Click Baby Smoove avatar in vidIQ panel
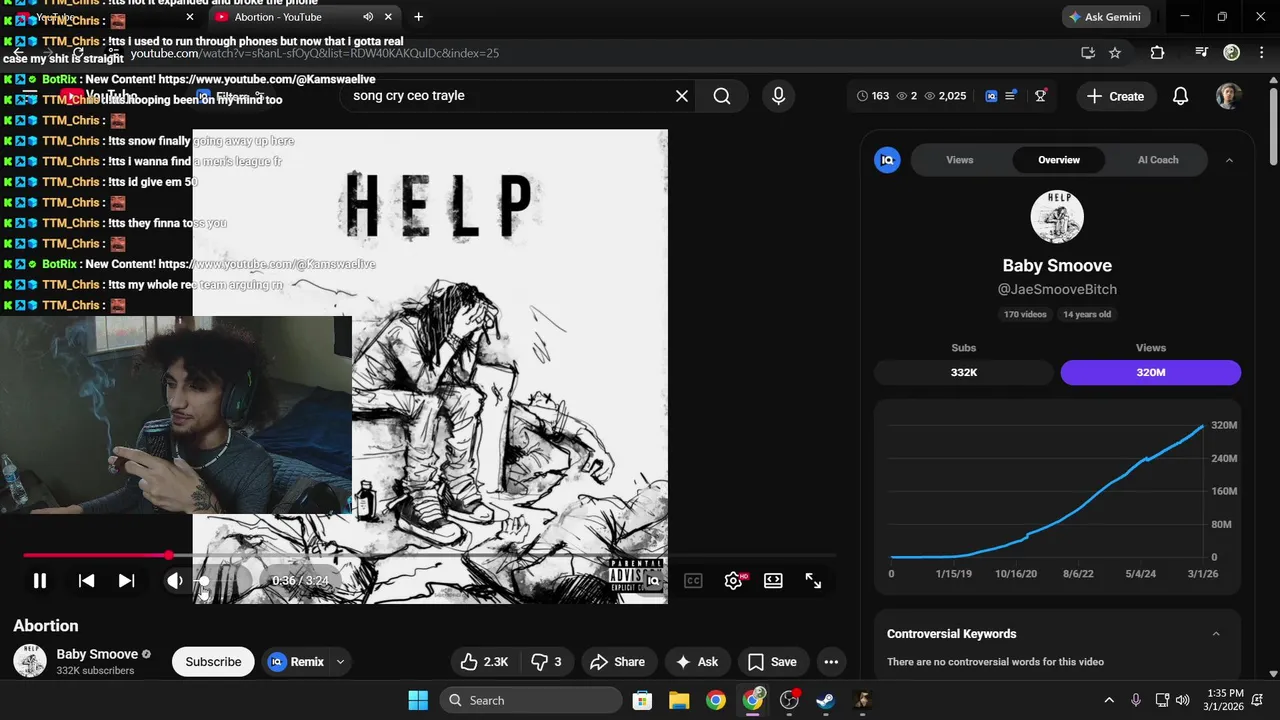This screenshot has width=1280, height=720. coord(1057,217)
